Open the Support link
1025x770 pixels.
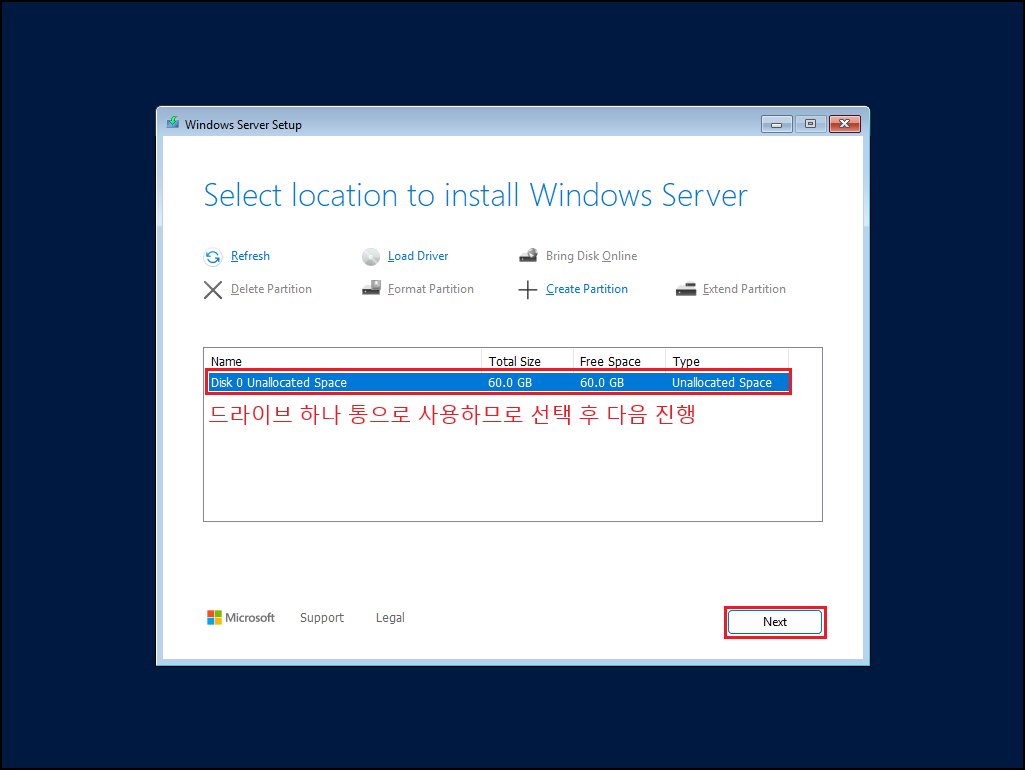322,618
